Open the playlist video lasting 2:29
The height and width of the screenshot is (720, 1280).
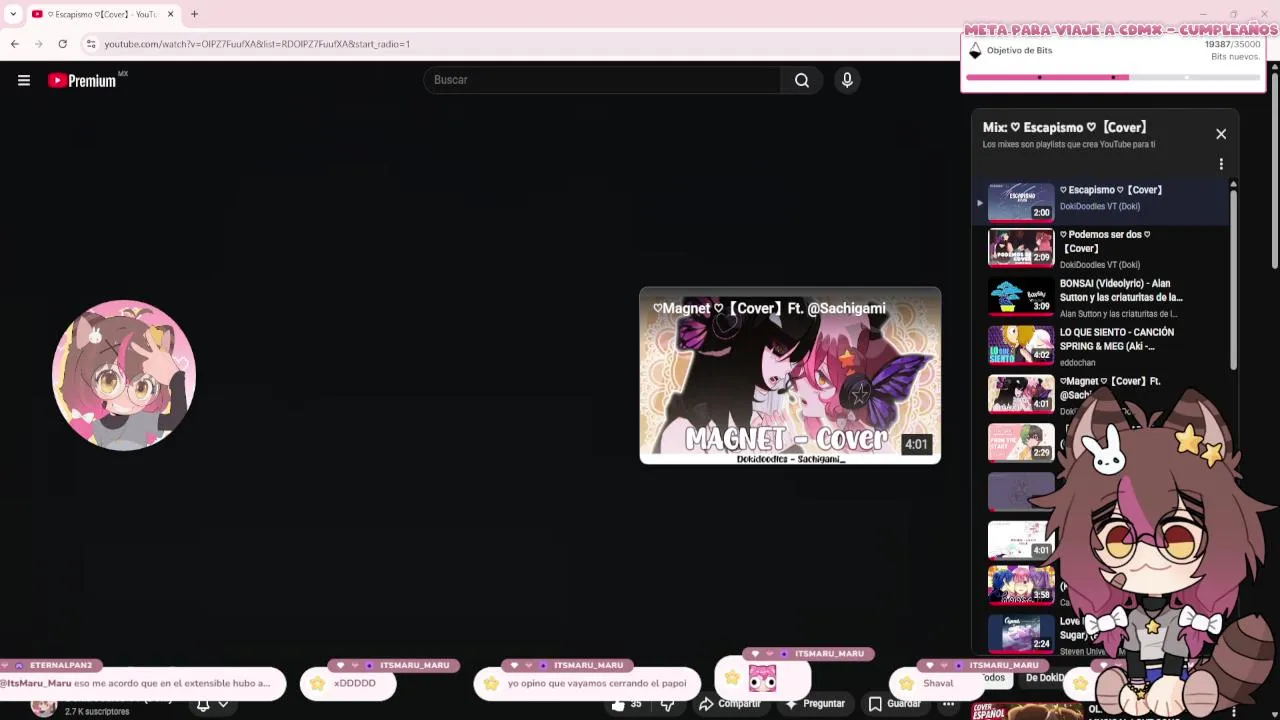(1021, 443)
